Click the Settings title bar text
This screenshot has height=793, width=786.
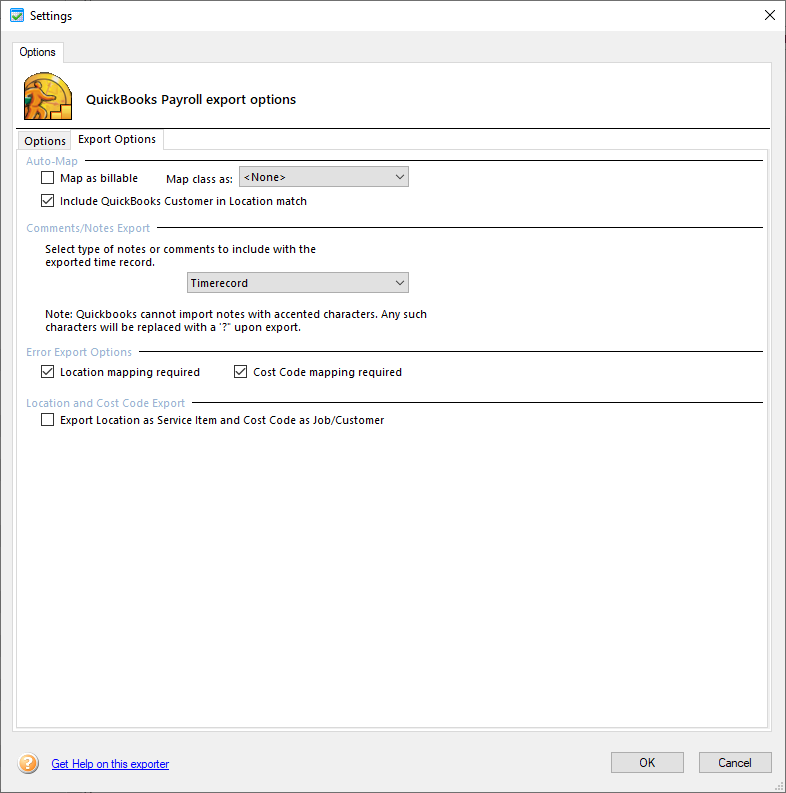(51, 16)
